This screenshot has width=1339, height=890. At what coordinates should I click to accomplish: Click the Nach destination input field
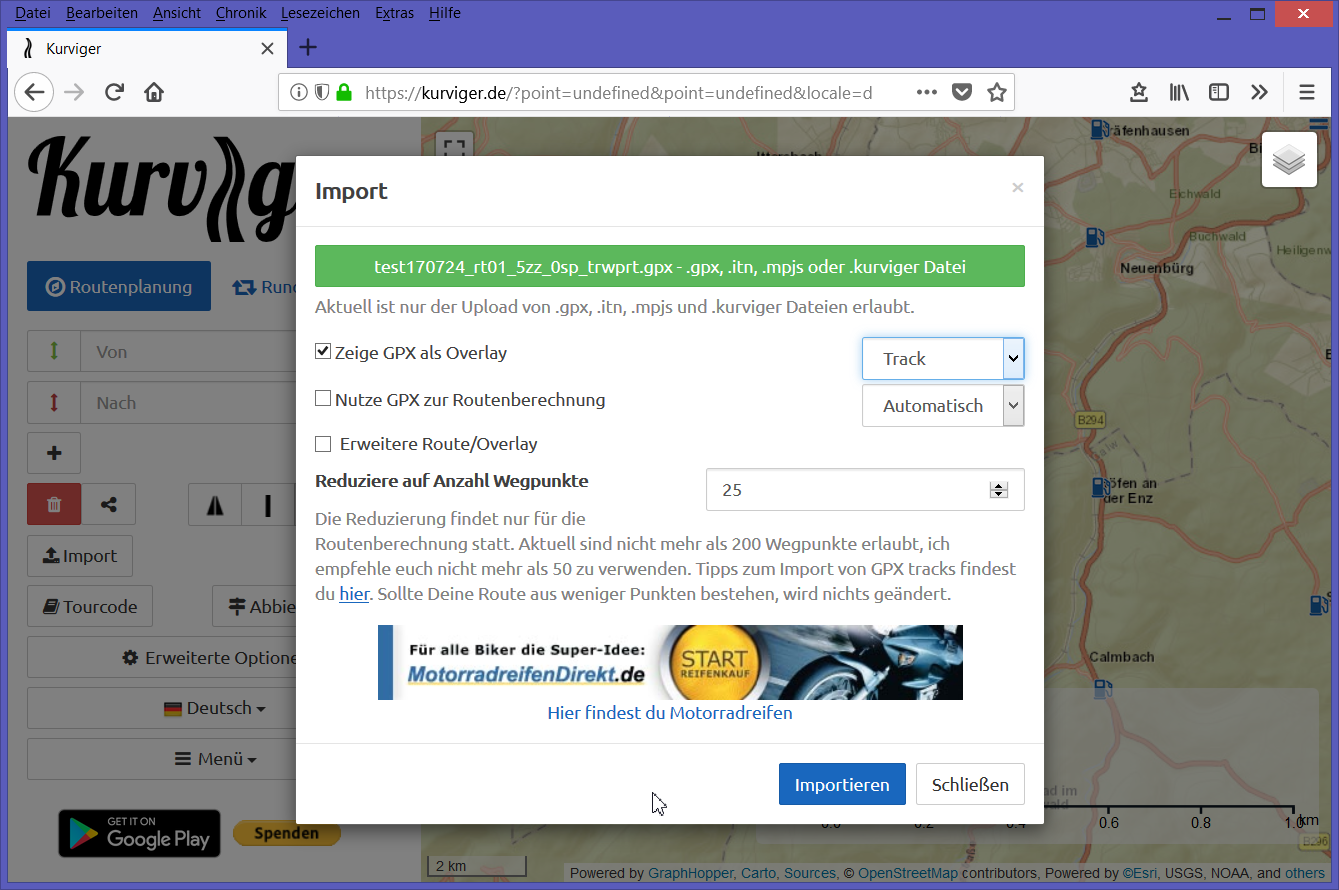click(x=188, y=402)
